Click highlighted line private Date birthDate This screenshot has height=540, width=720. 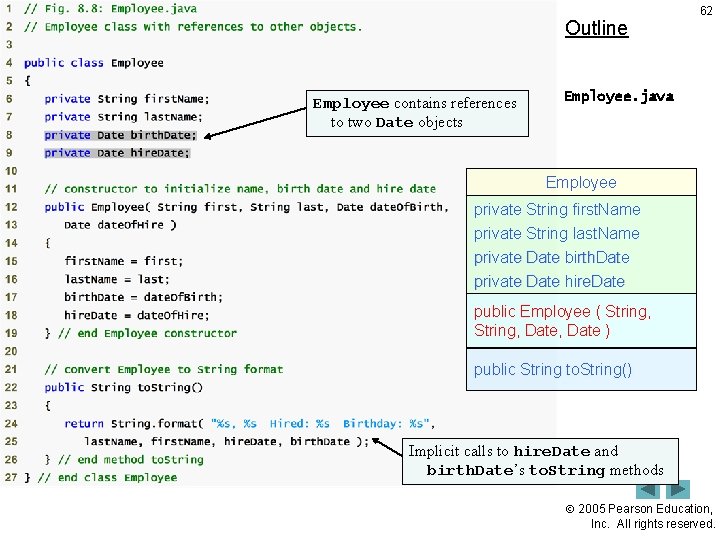[120, 135]
